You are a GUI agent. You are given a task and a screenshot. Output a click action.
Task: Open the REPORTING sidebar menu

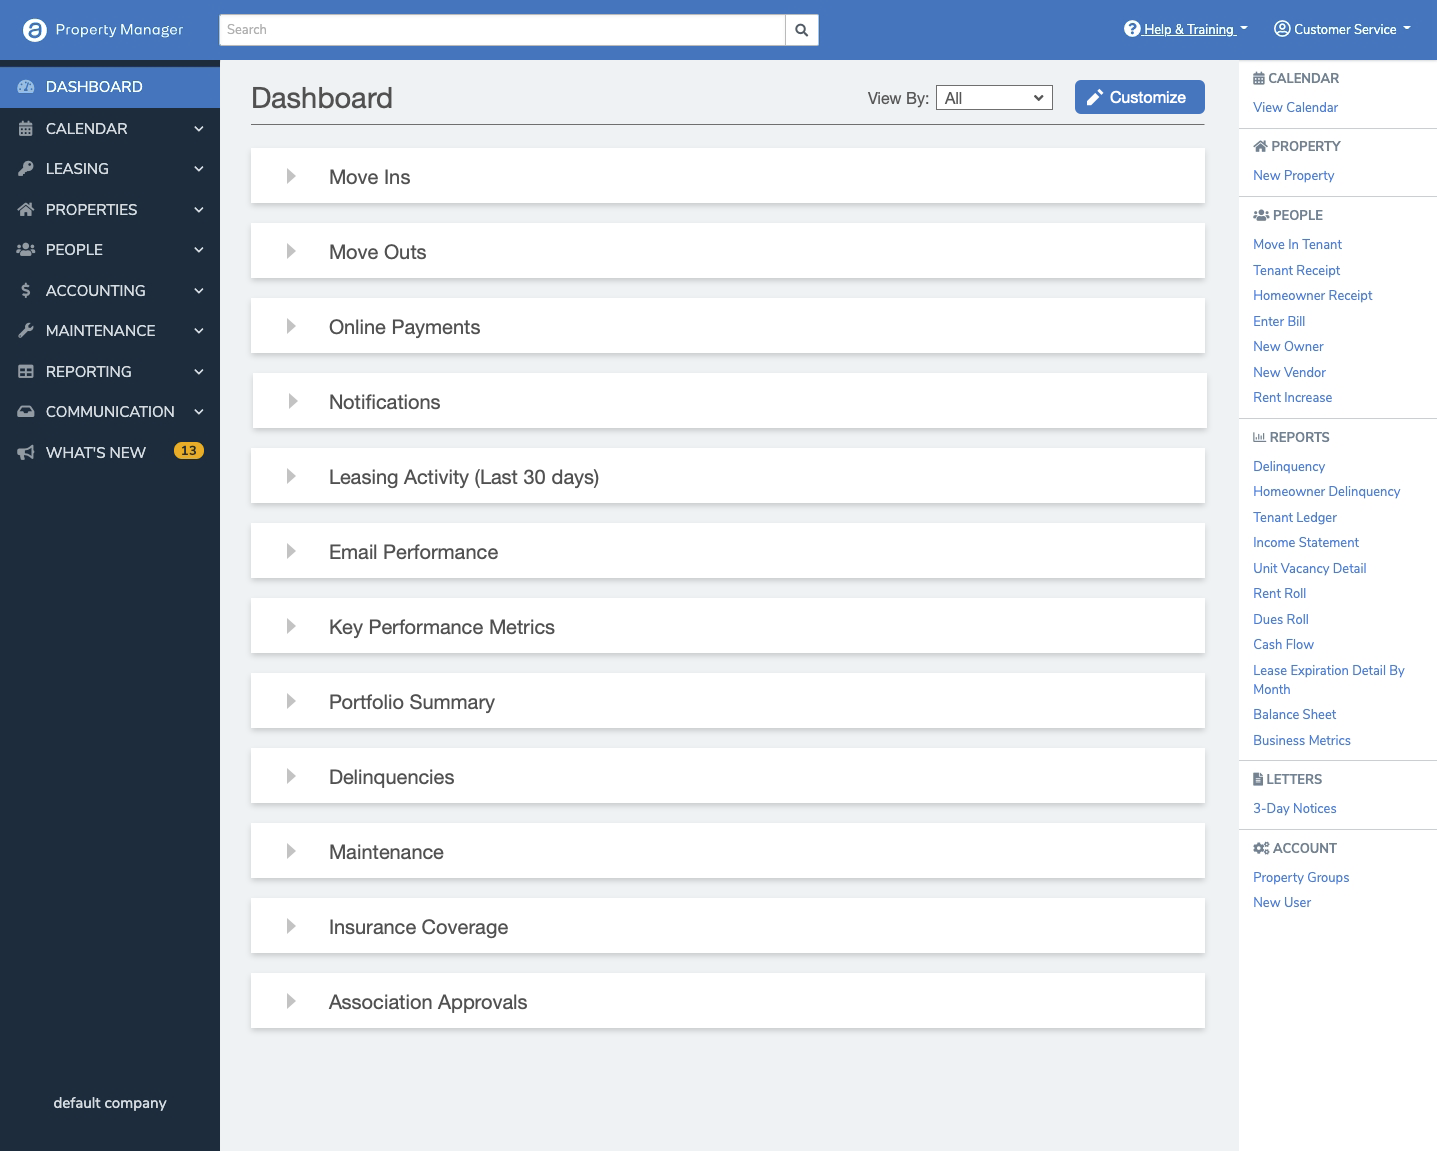pyautogui.click(x=110, y=372)
